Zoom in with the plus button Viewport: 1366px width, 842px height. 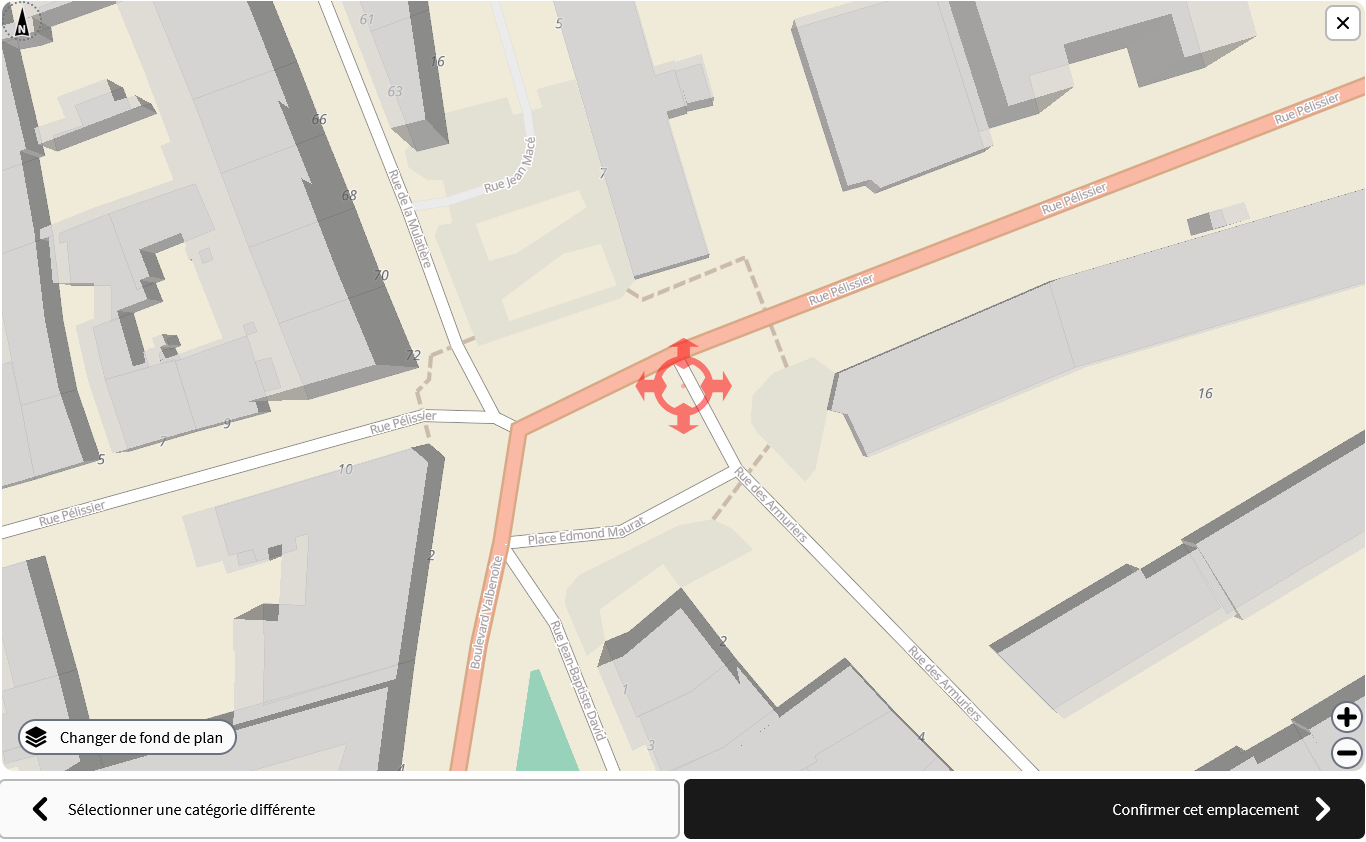(x=1347, y=717)
